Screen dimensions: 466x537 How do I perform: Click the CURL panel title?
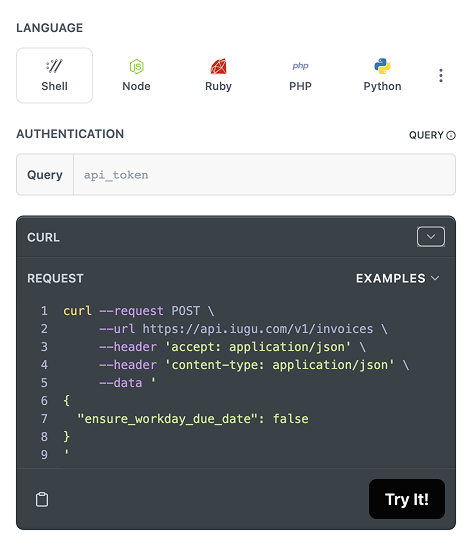tap(43, 237)
